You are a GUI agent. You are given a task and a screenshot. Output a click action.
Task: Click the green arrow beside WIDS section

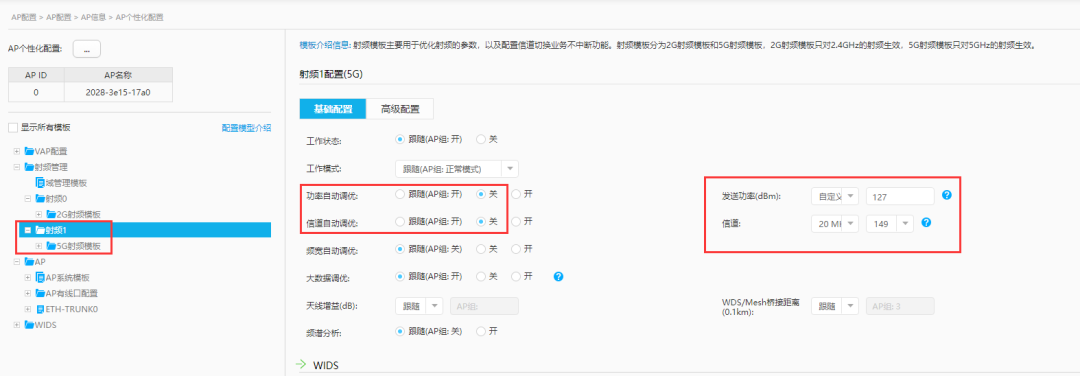point(300,364)
